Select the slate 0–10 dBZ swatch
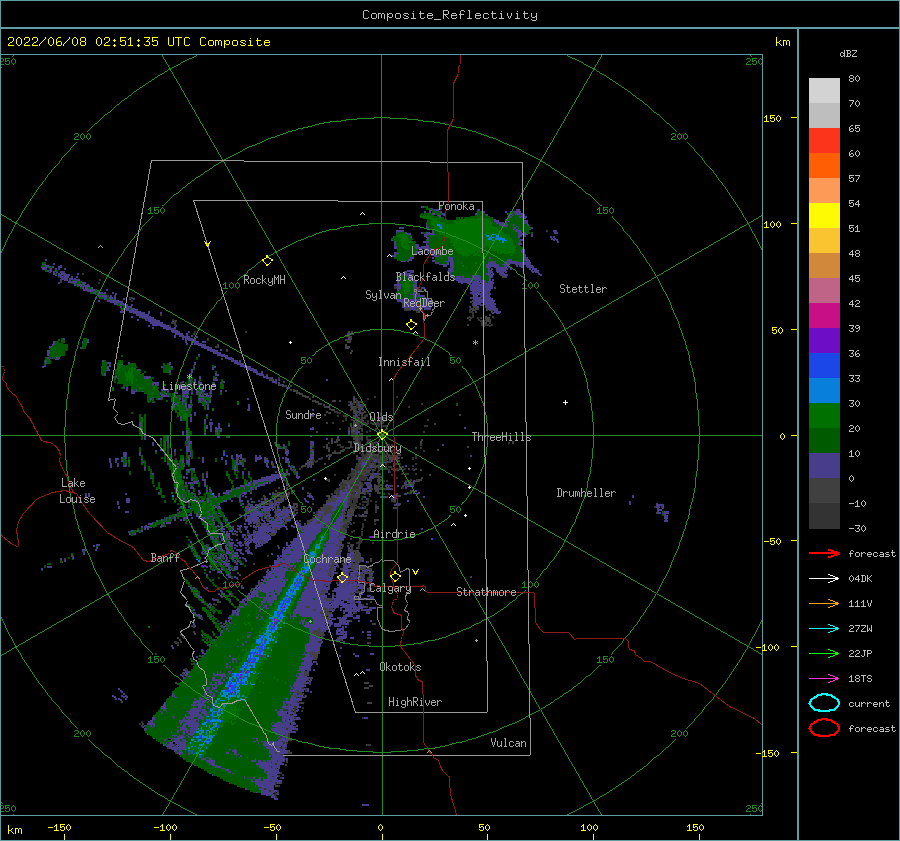900x841 pixels. (x=824, y=466)
